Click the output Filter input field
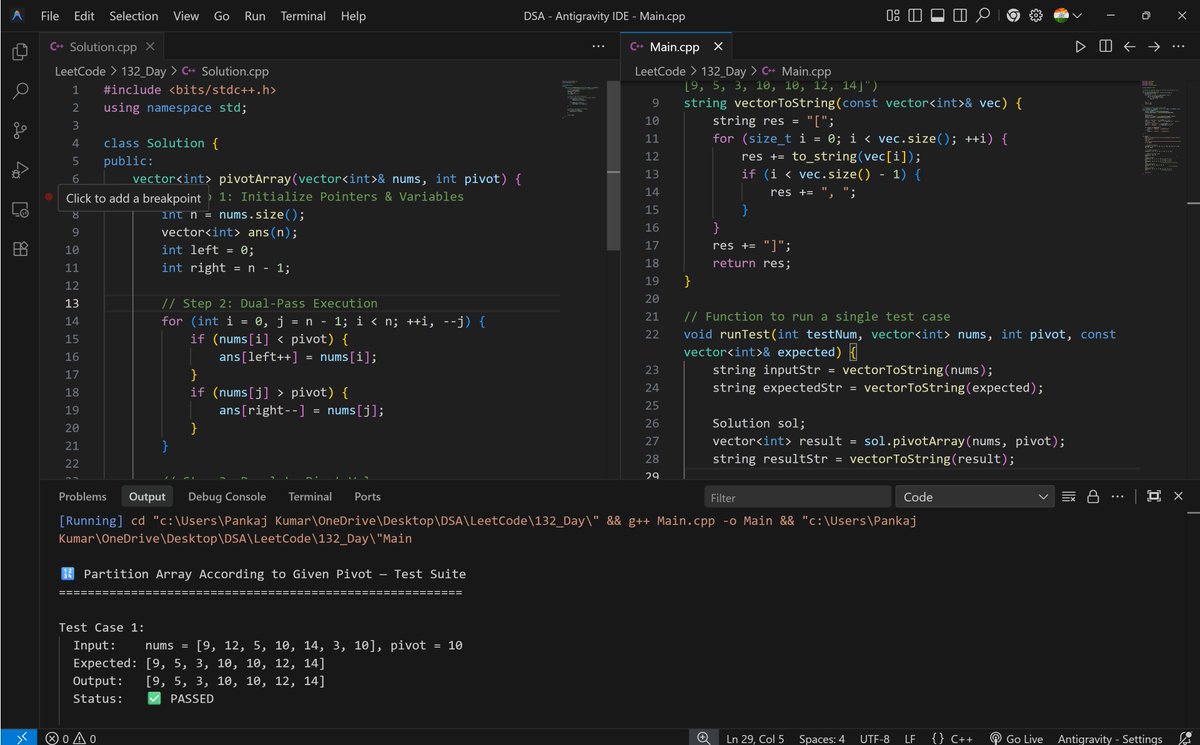Viewport: 1200px width, 745px height. (x=797, y=497)
